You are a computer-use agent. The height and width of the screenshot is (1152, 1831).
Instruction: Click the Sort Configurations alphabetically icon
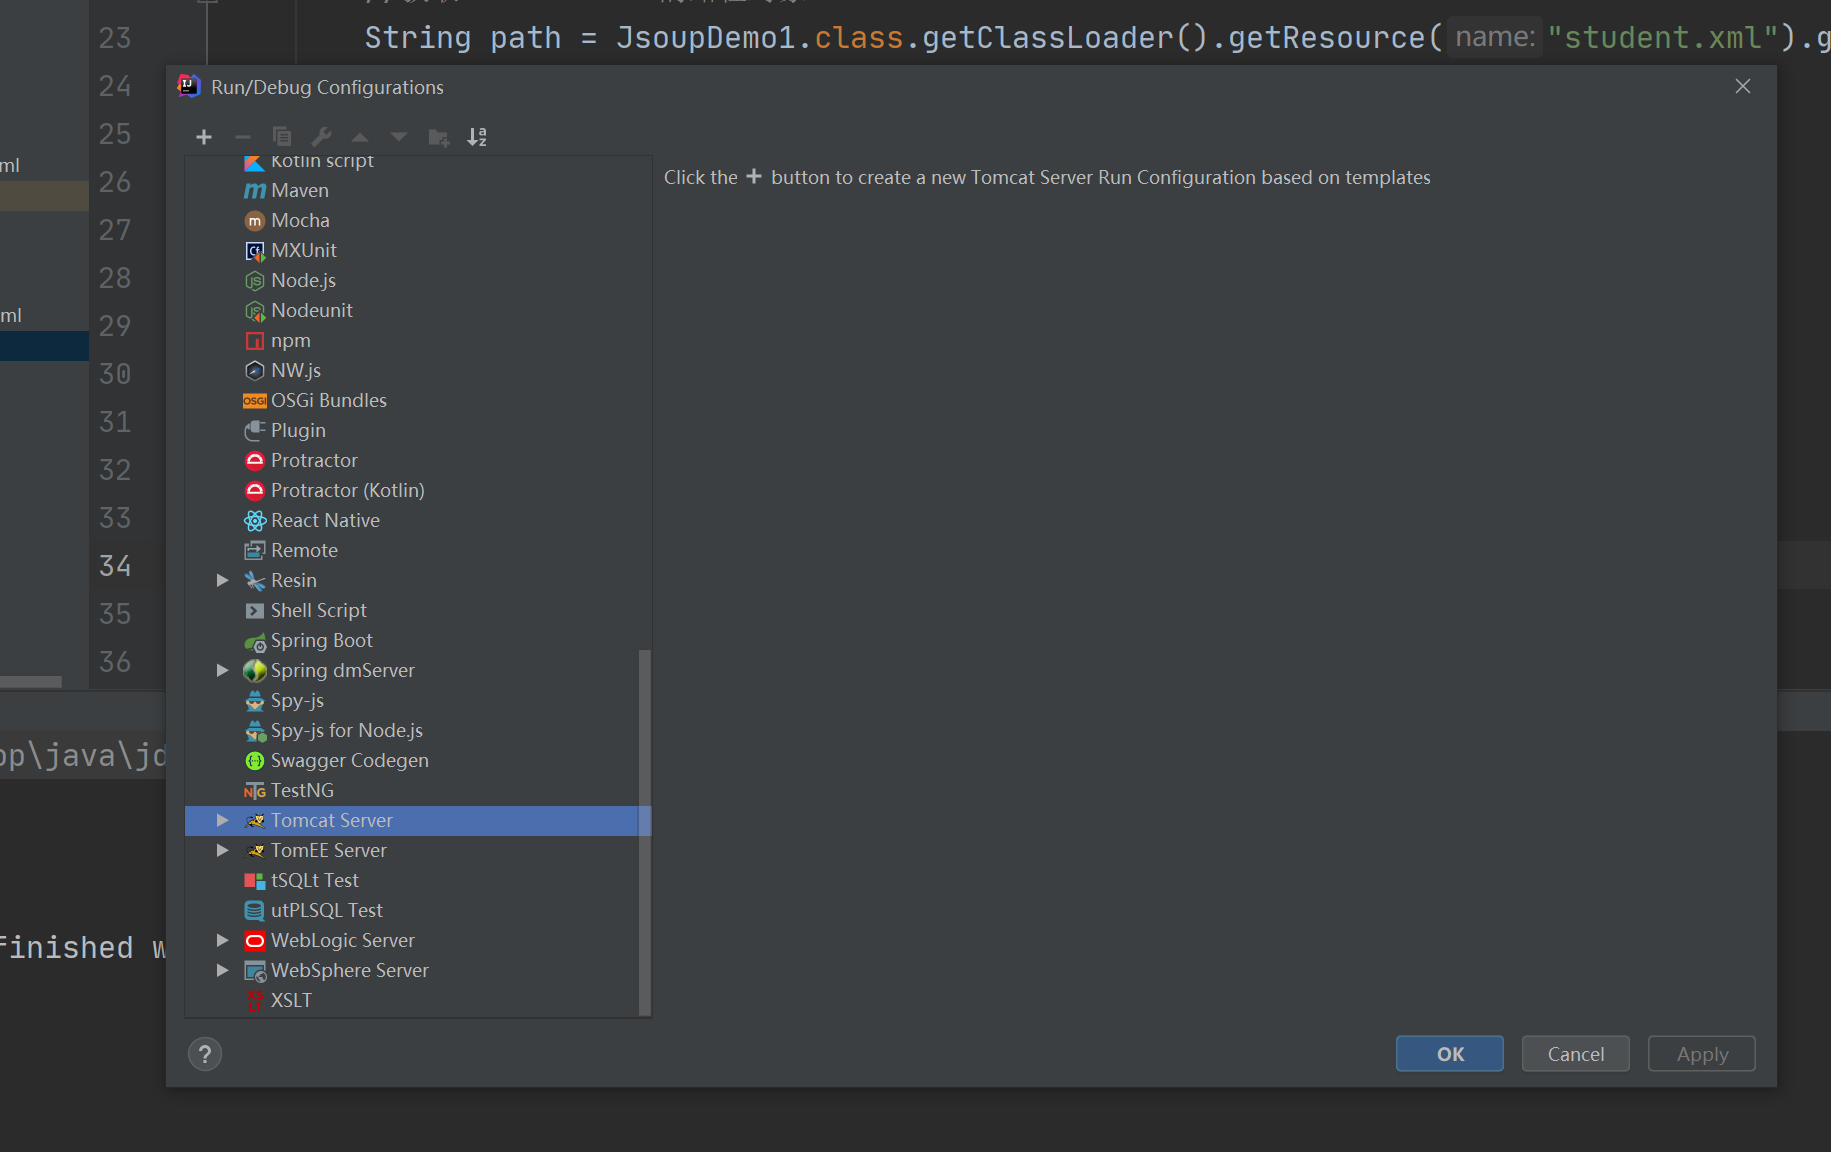coord(477,137)
